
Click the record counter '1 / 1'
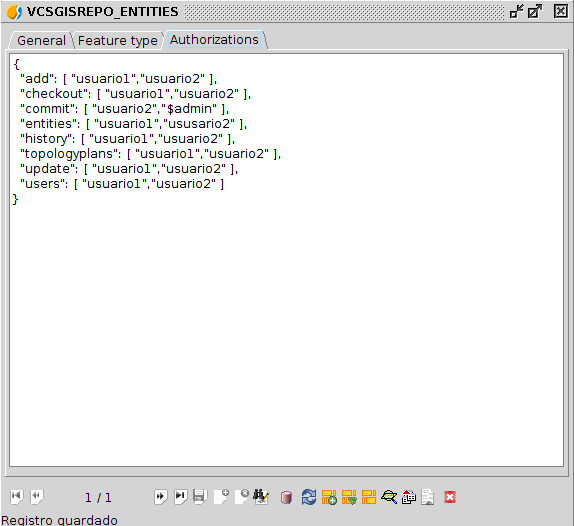[x=98, y=497]
